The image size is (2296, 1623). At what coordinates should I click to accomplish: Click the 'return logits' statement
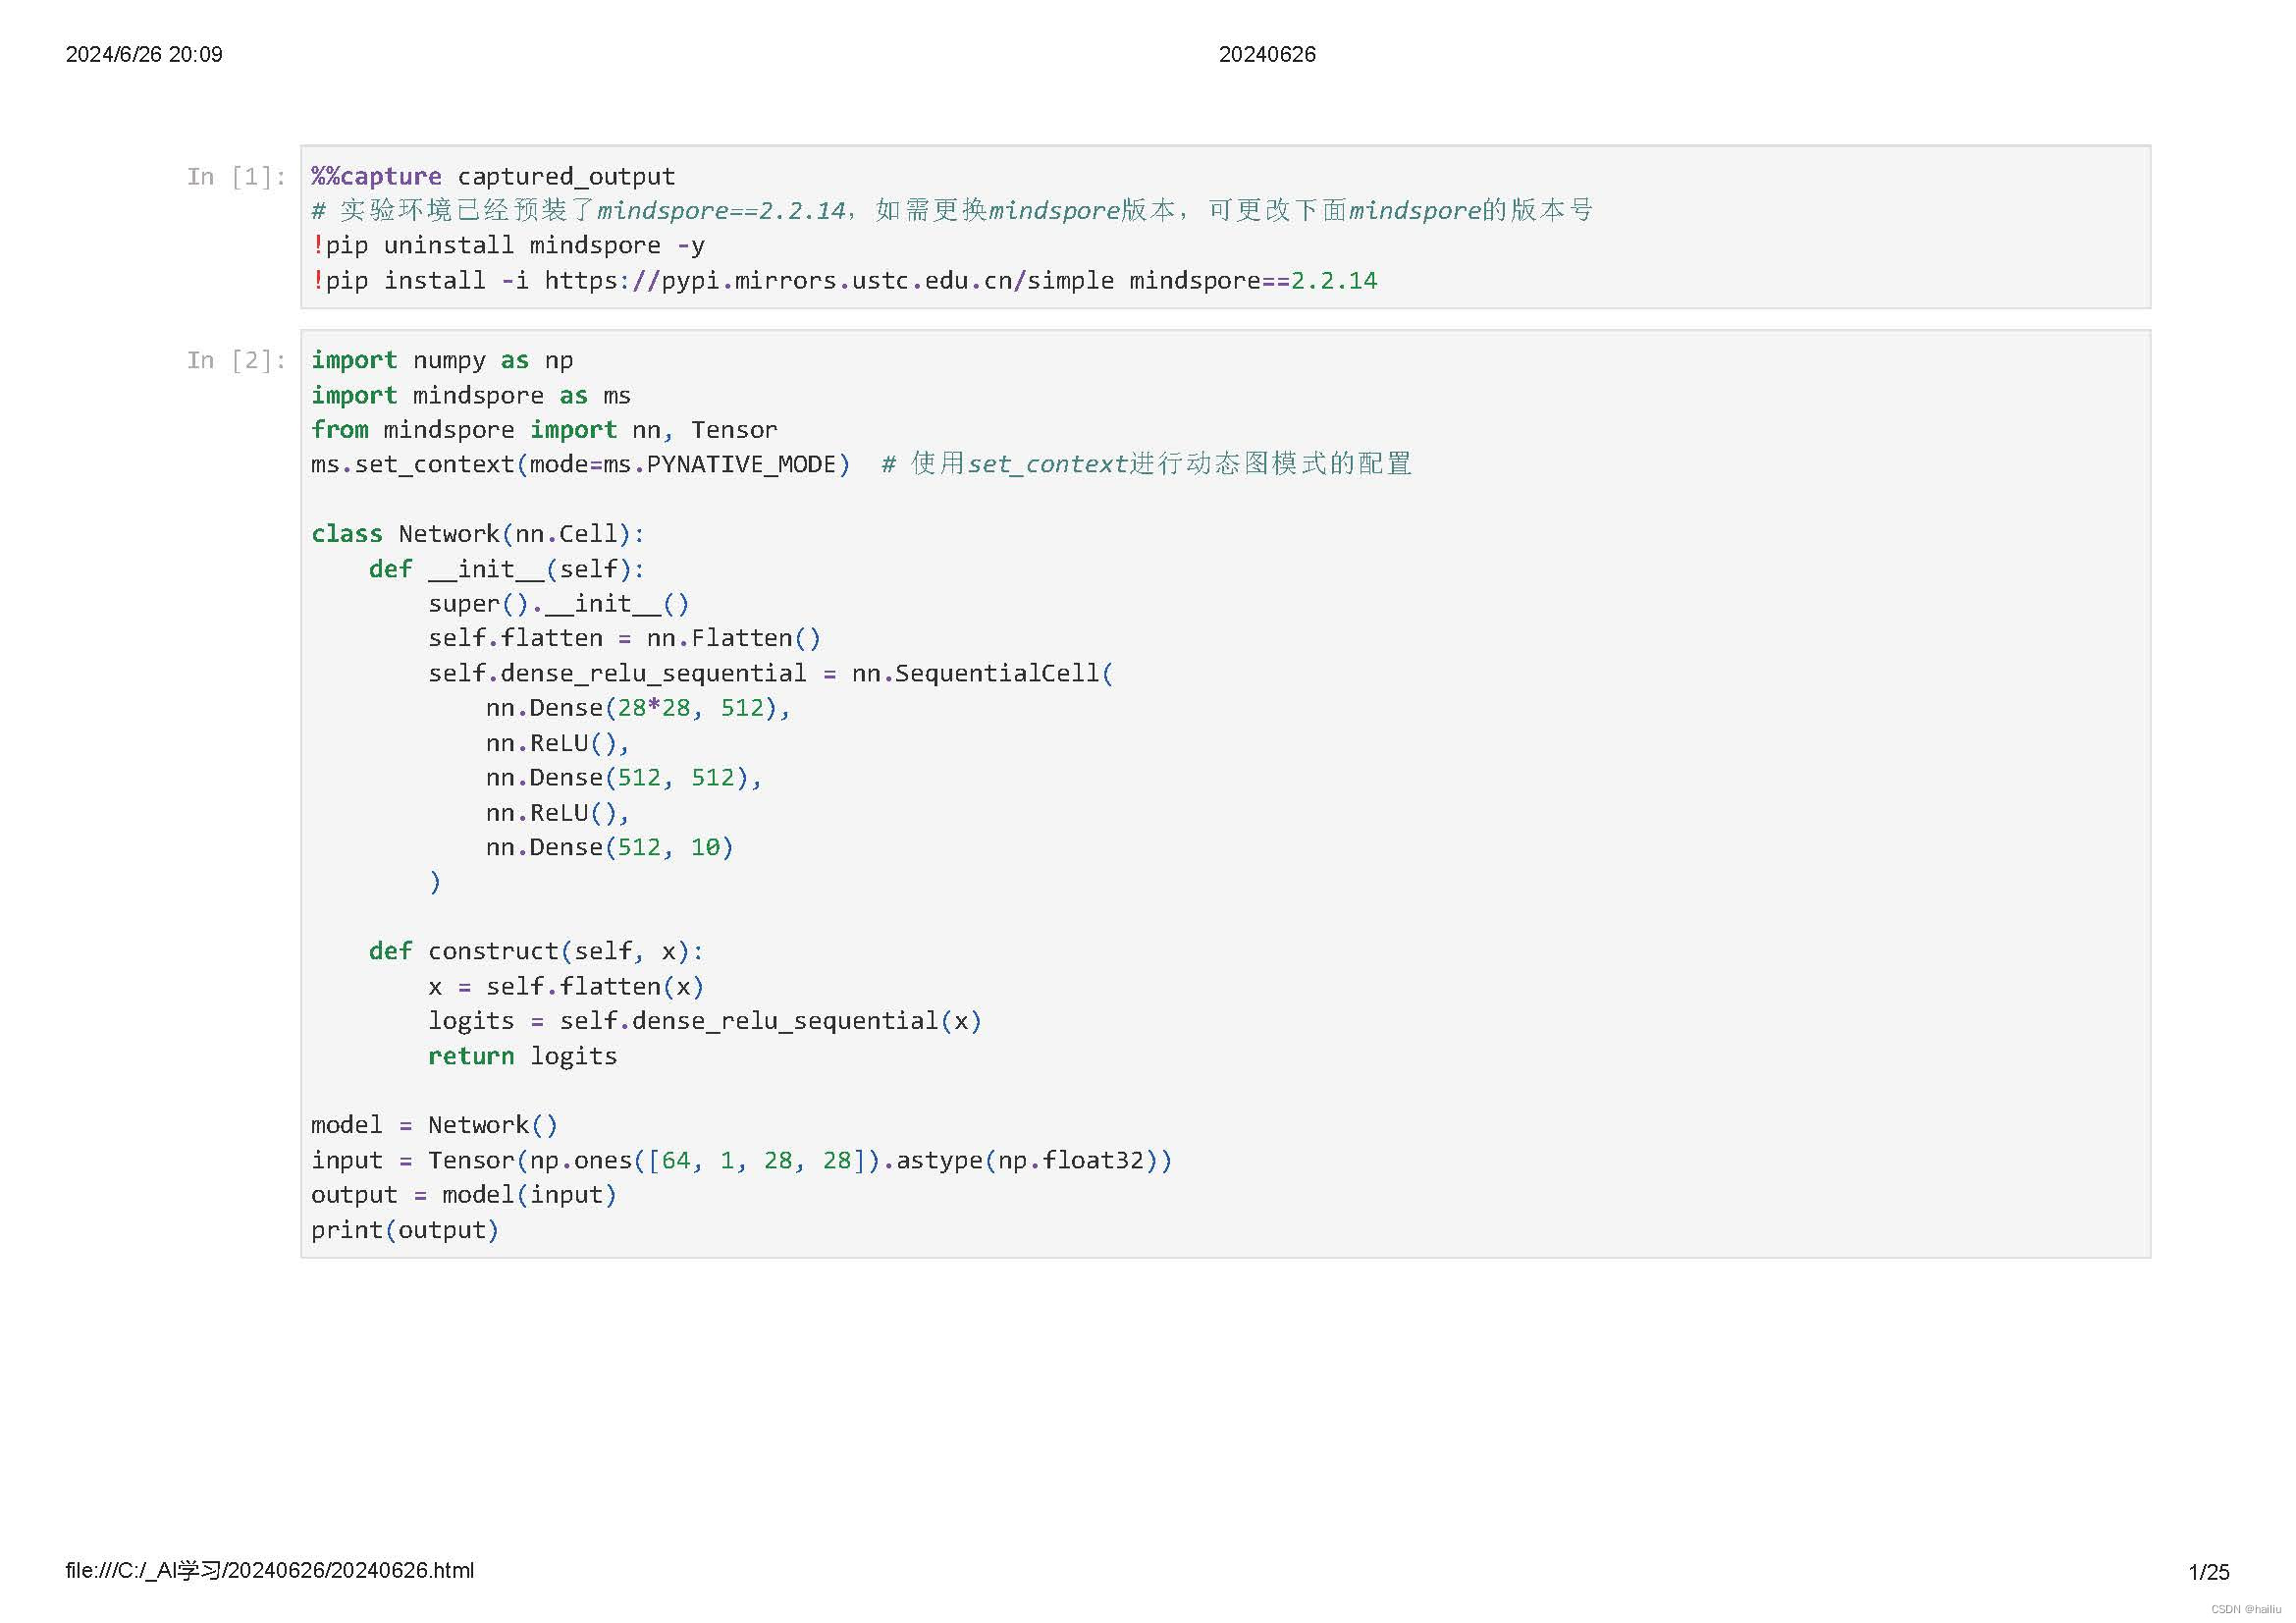coord(522,1056)
